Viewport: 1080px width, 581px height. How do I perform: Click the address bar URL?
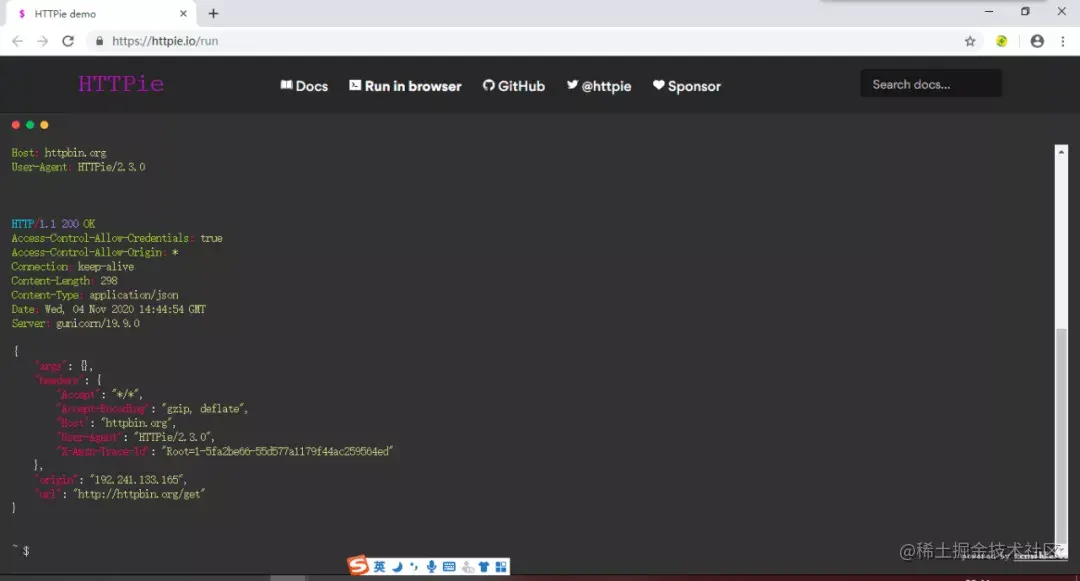click(x=165, y=41)
